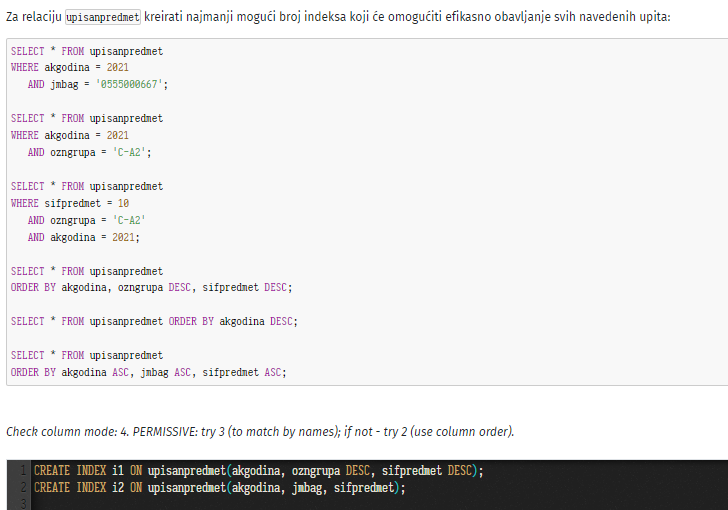Place cursor after index i1 statement
The height and width of the screenshot is (510, 728).
[484, 471]
